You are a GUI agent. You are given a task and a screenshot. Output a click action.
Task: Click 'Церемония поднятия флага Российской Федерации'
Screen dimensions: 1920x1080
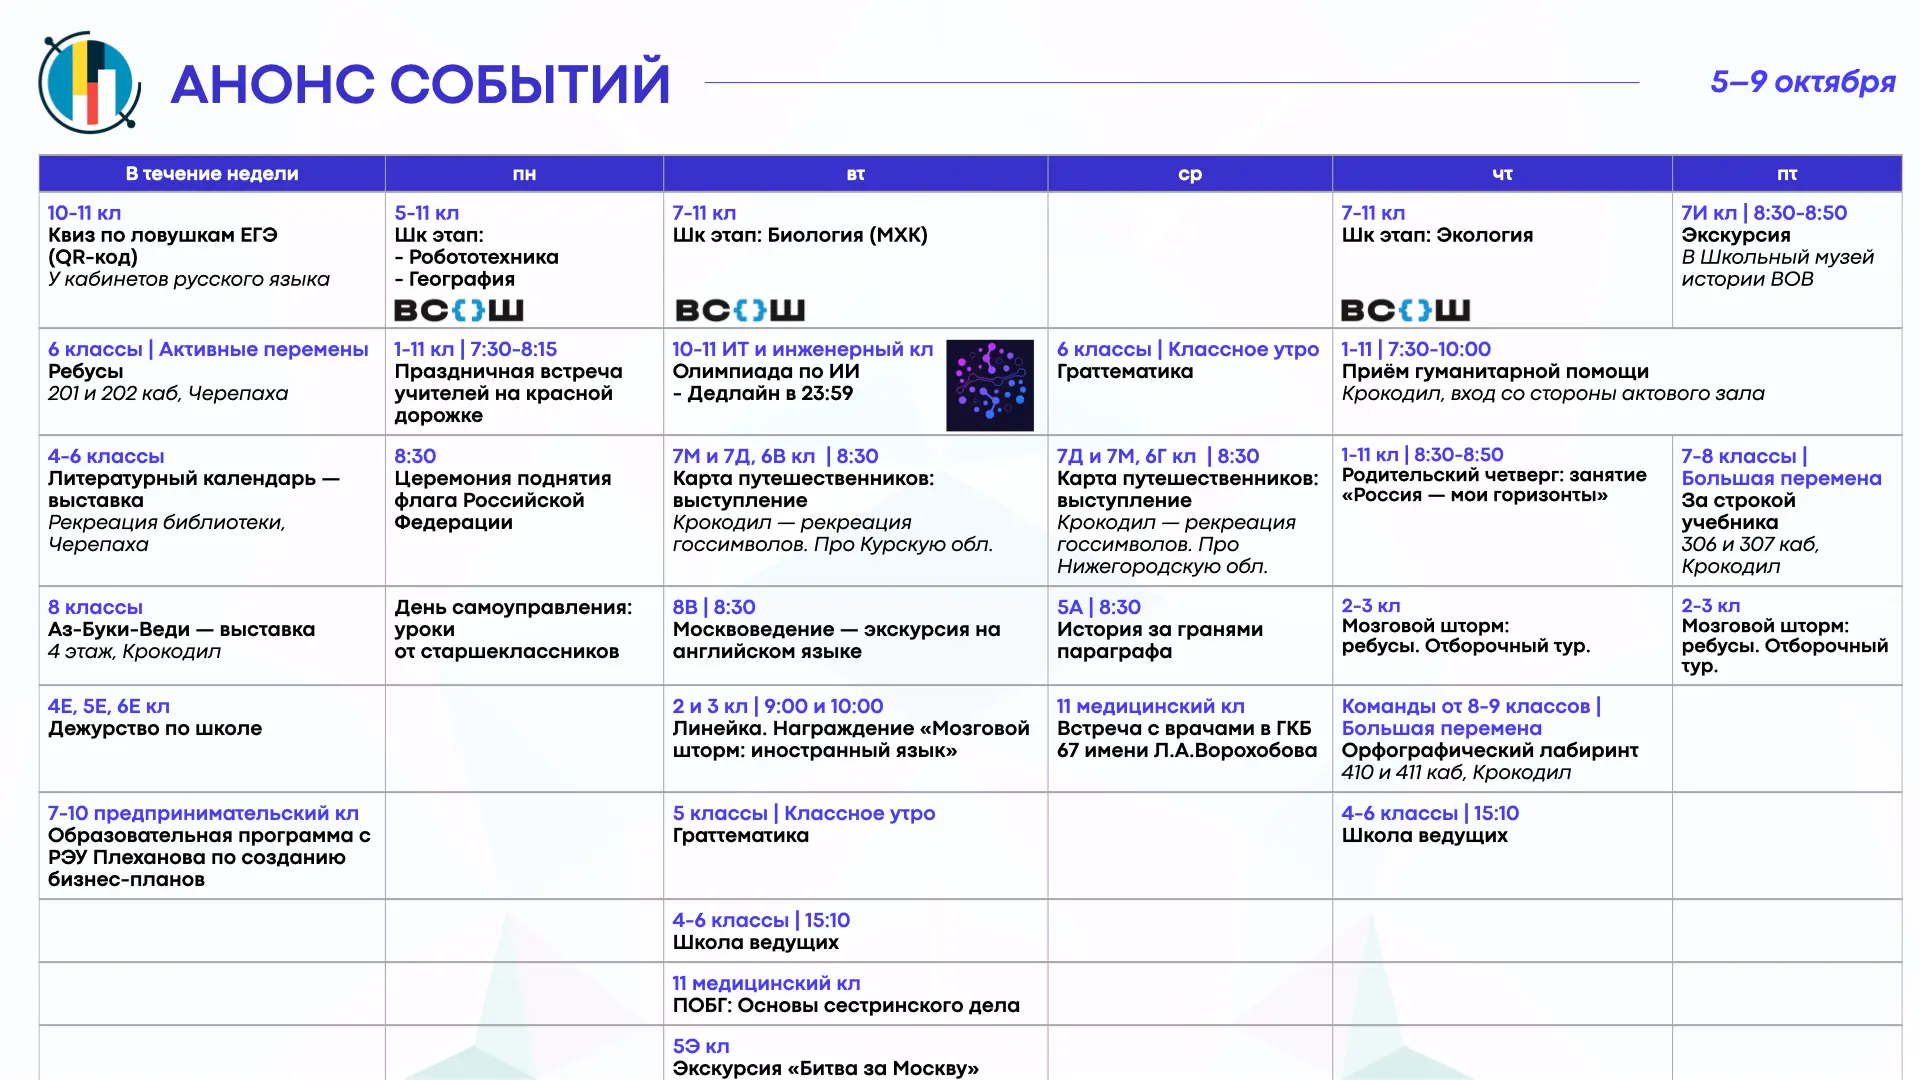(502, 500)
